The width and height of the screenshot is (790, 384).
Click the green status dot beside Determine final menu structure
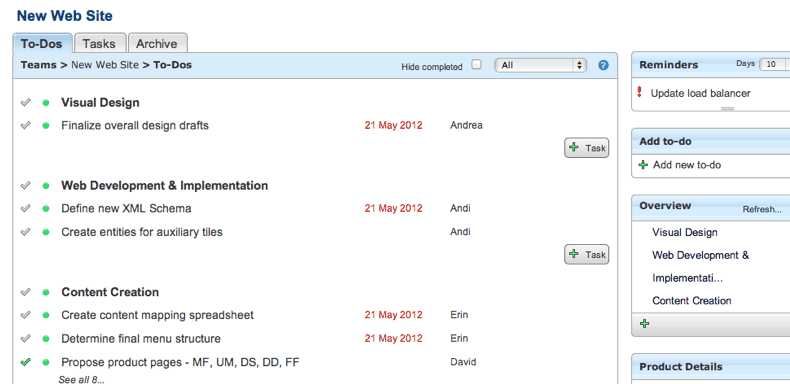point(46,339)
